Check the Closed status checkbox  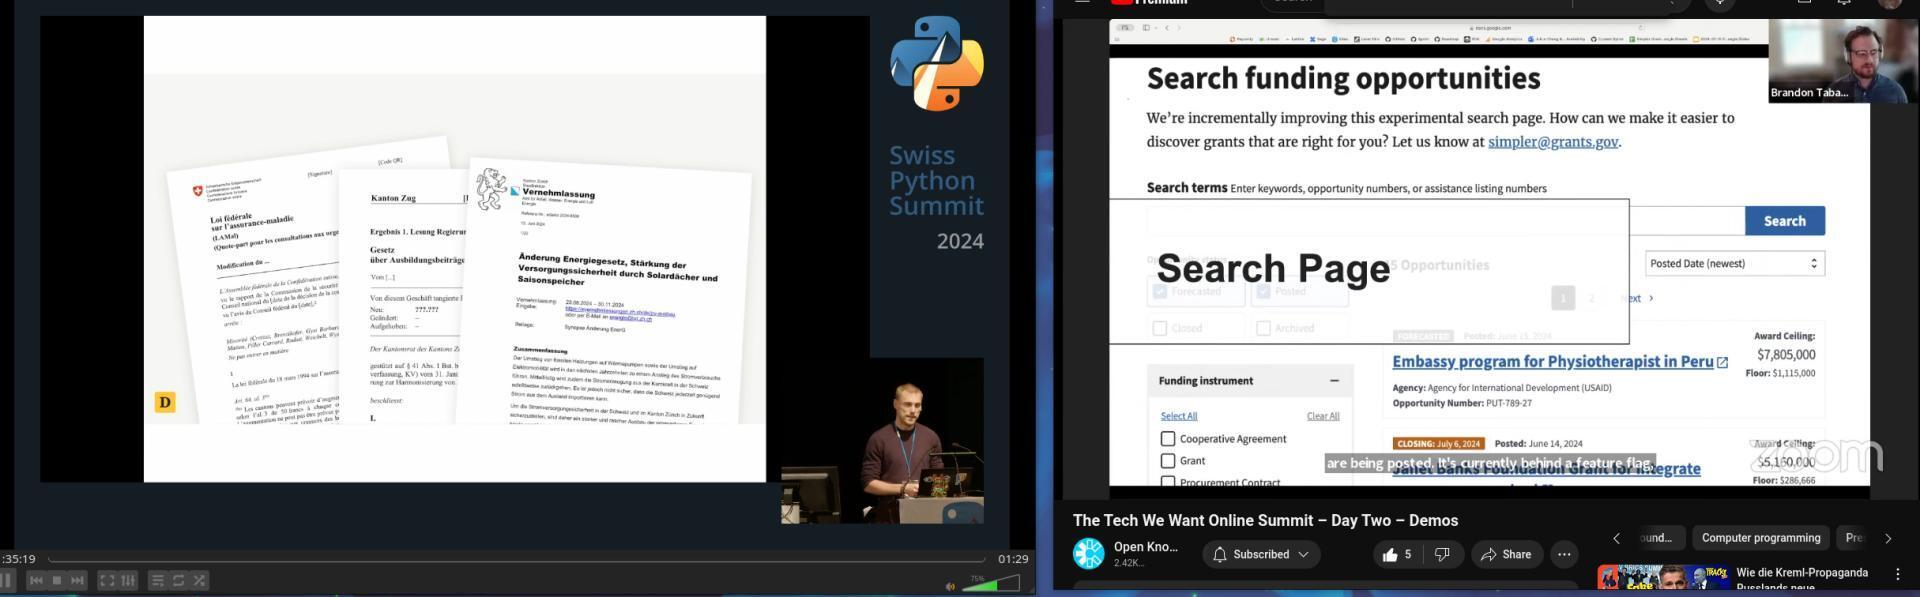[1160, 328]
